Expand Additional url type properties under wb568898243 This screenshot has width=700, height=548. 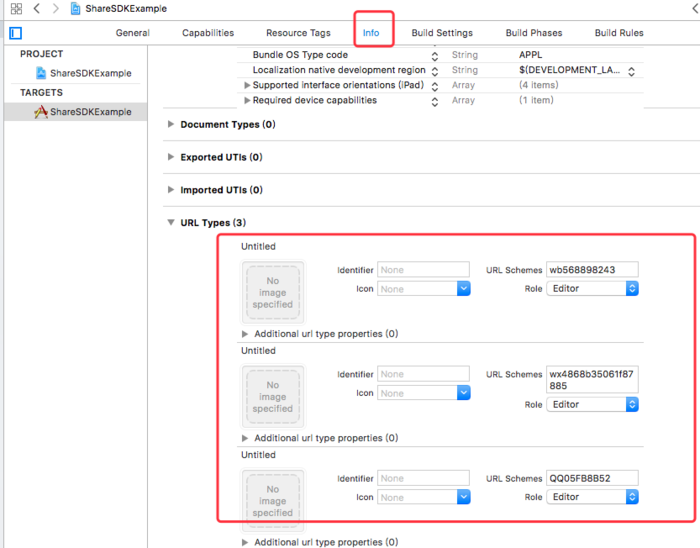(245, 334)
